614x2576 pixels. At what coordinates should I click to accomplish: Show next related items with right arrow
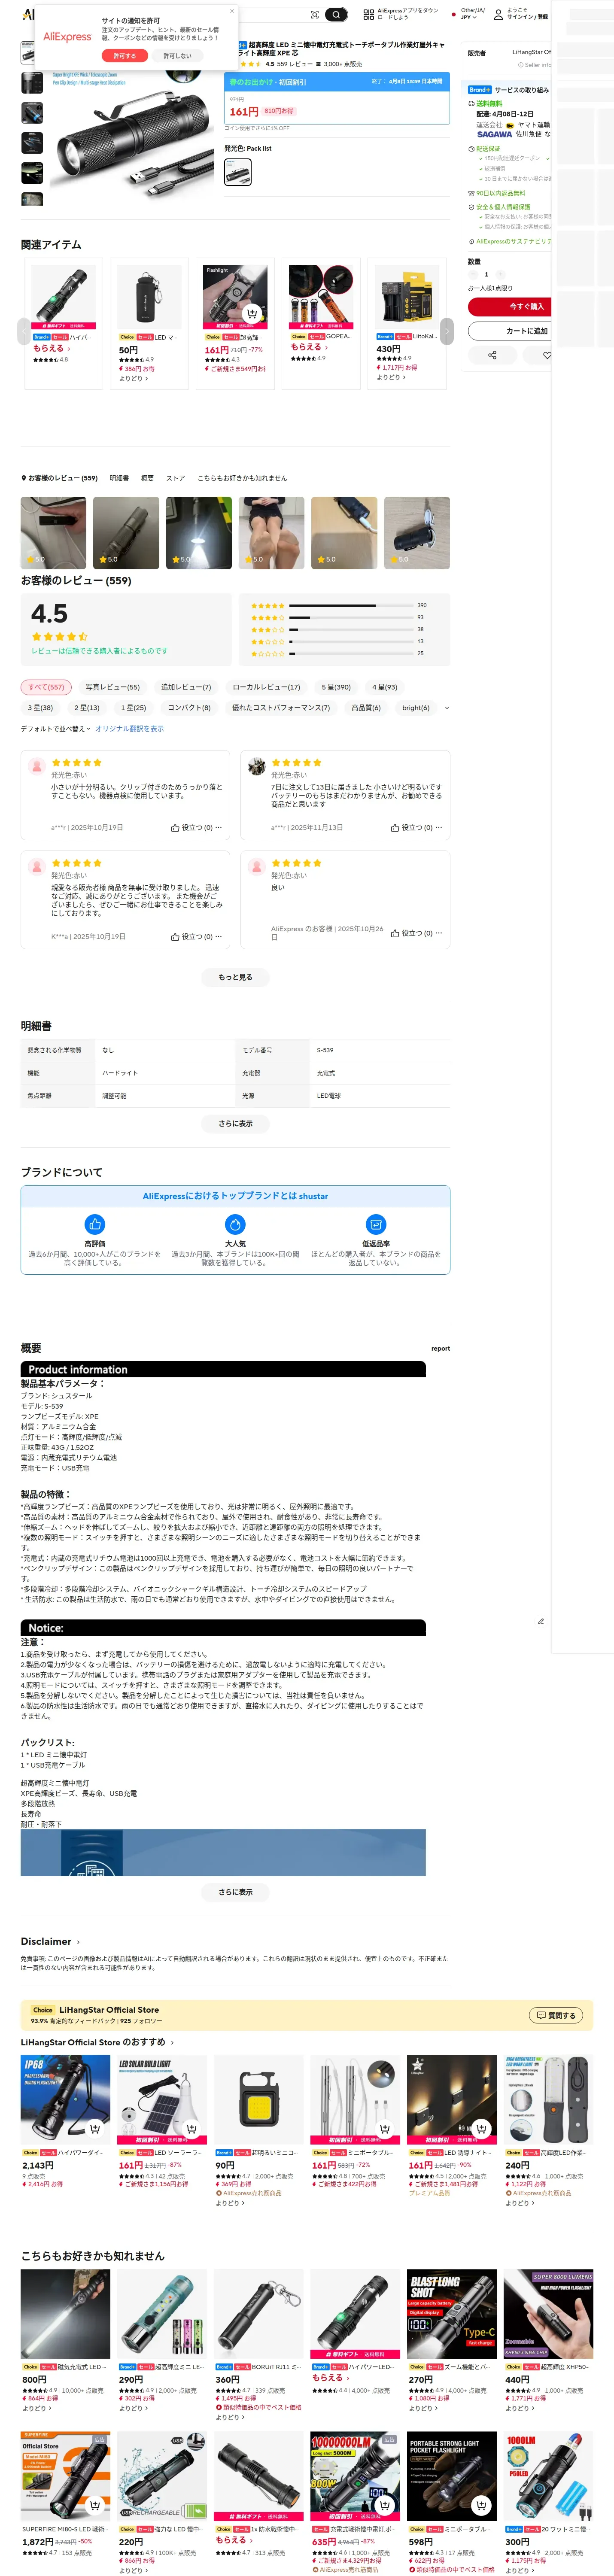(446, 330)
